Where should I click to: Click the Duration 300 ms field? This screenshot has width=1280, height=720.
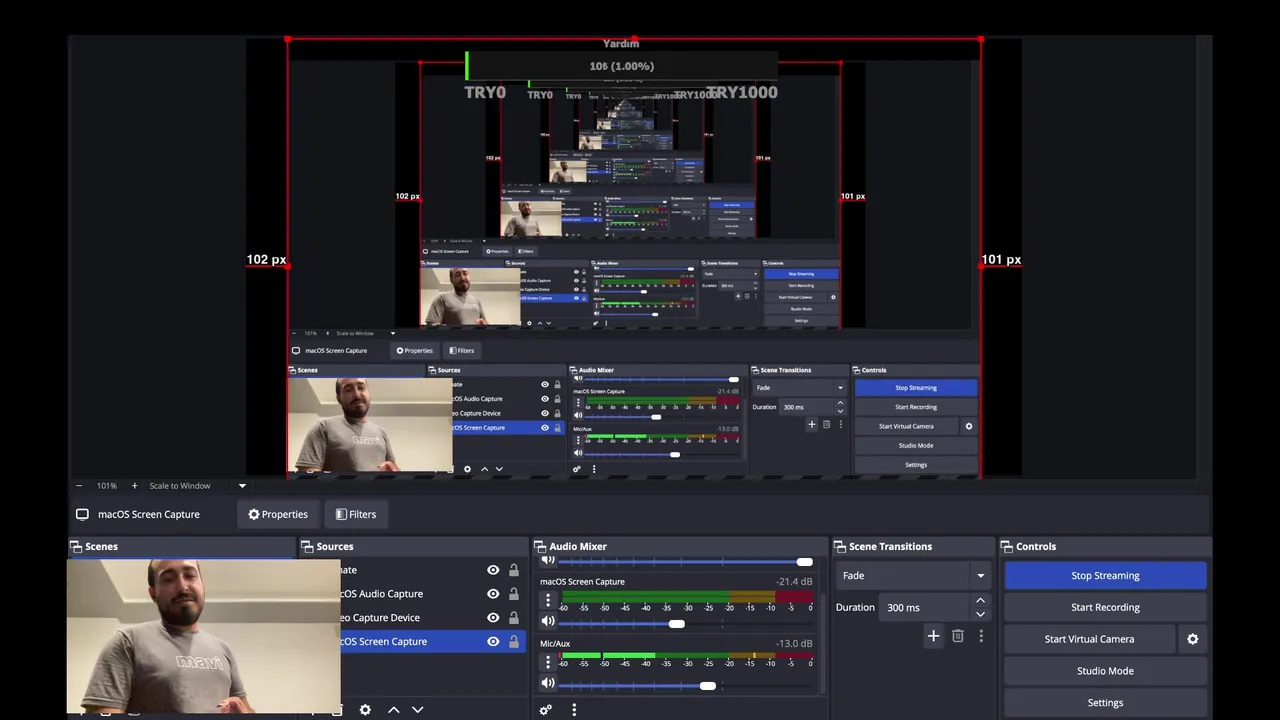point(927,608)
